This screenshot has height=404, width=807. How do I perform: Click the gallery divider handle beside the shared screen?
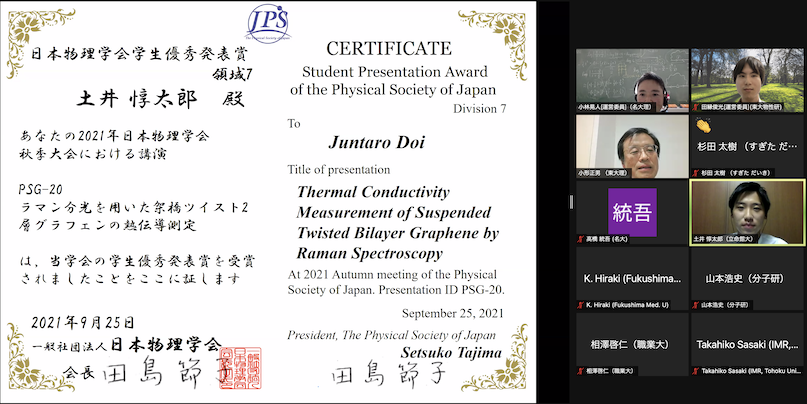[572, 202]
